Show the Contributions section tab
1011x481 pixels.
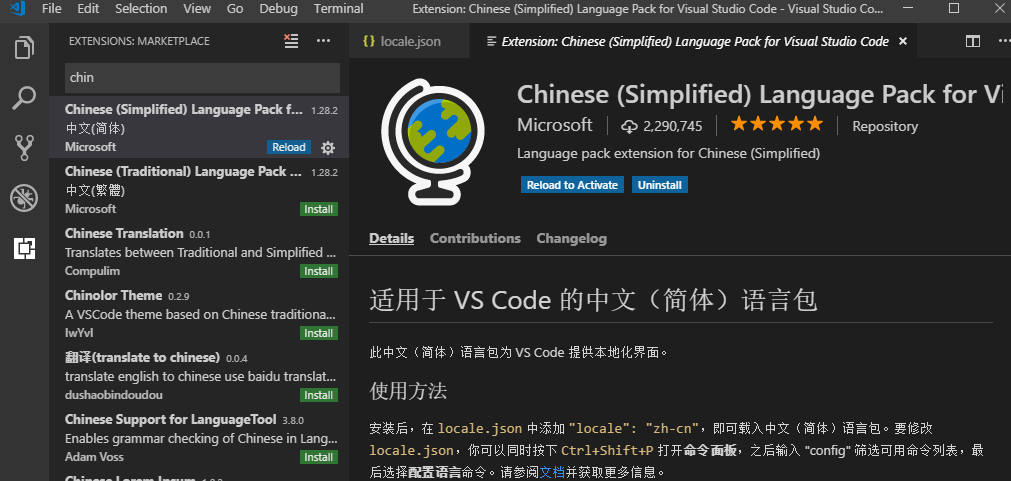475,239
